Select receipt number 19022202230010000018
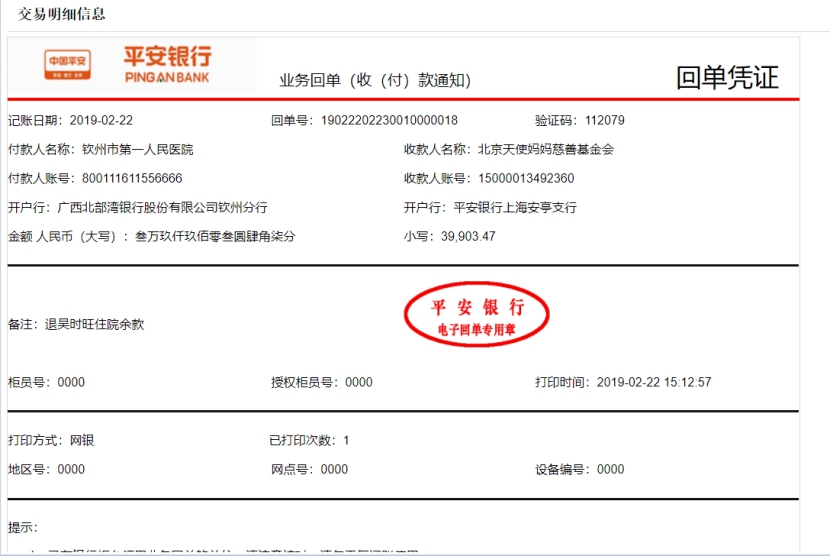This screenshot has height=556, width=831. coord(389,120)
